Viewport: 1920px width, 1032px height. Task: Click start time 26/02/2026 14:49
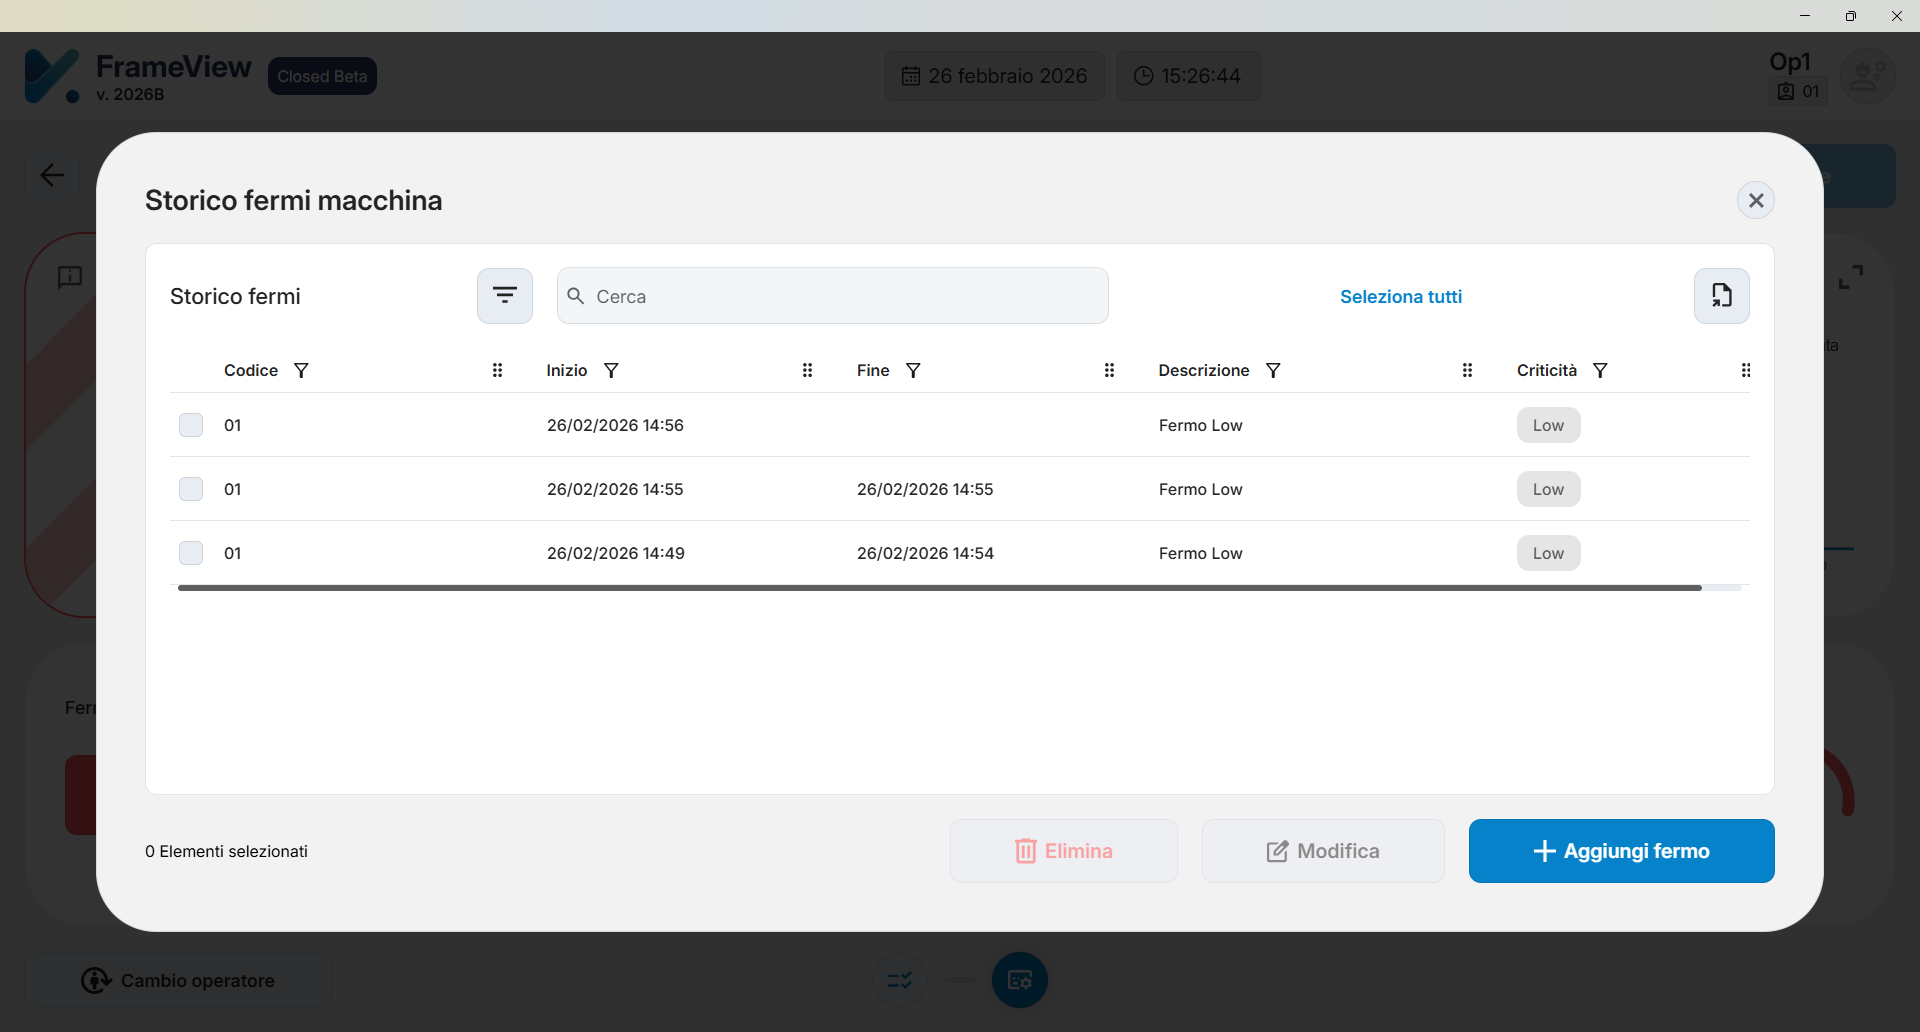click(x=616, y=553)
